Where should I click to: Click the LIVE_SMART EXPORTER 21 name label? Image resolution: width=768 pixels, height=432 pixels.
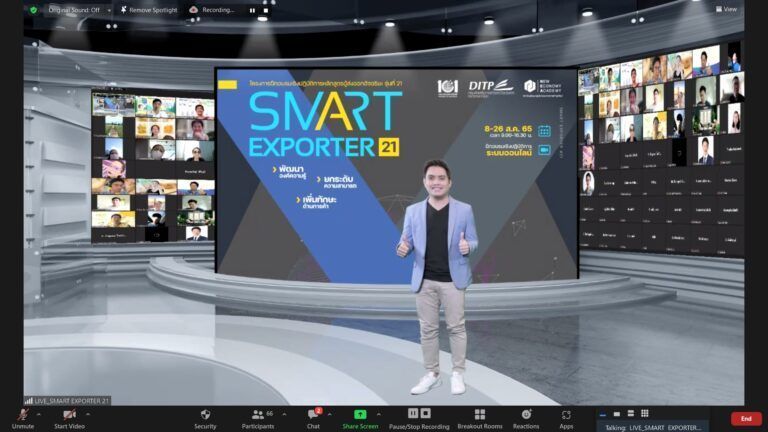point(72,401)
